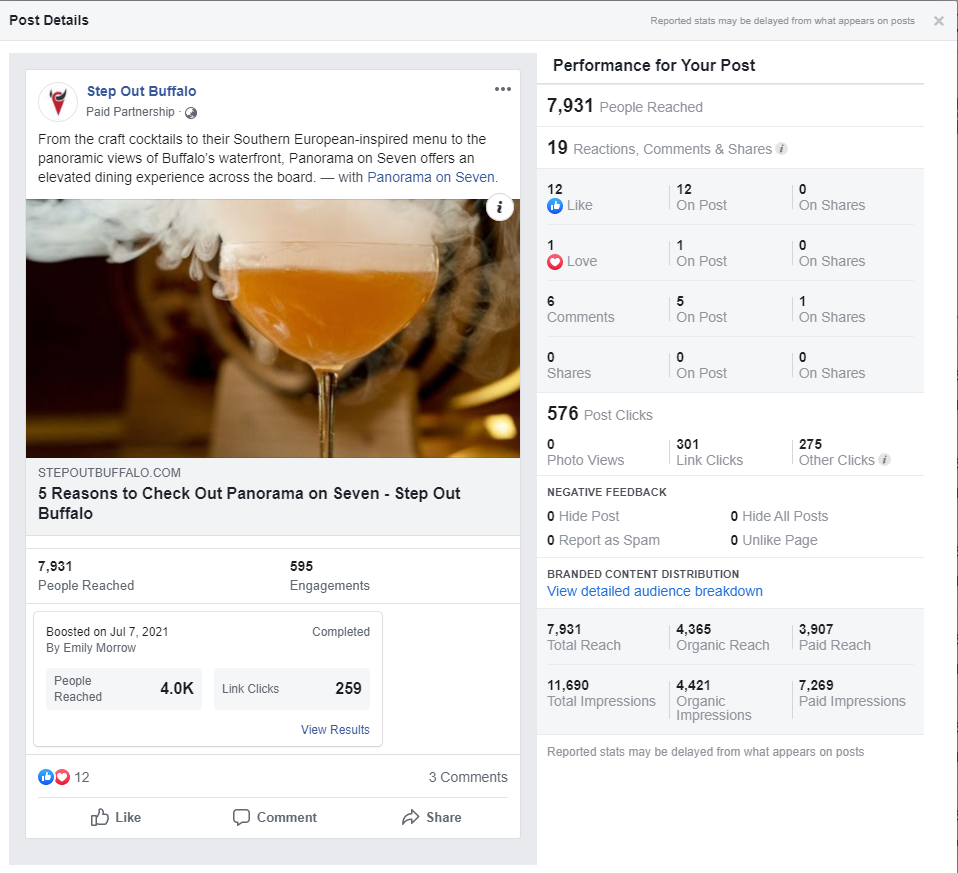The width and height of the screenshot is (958, 873).
Task: Open the cocktail photo article thumbnail
Action: point(273,329)
